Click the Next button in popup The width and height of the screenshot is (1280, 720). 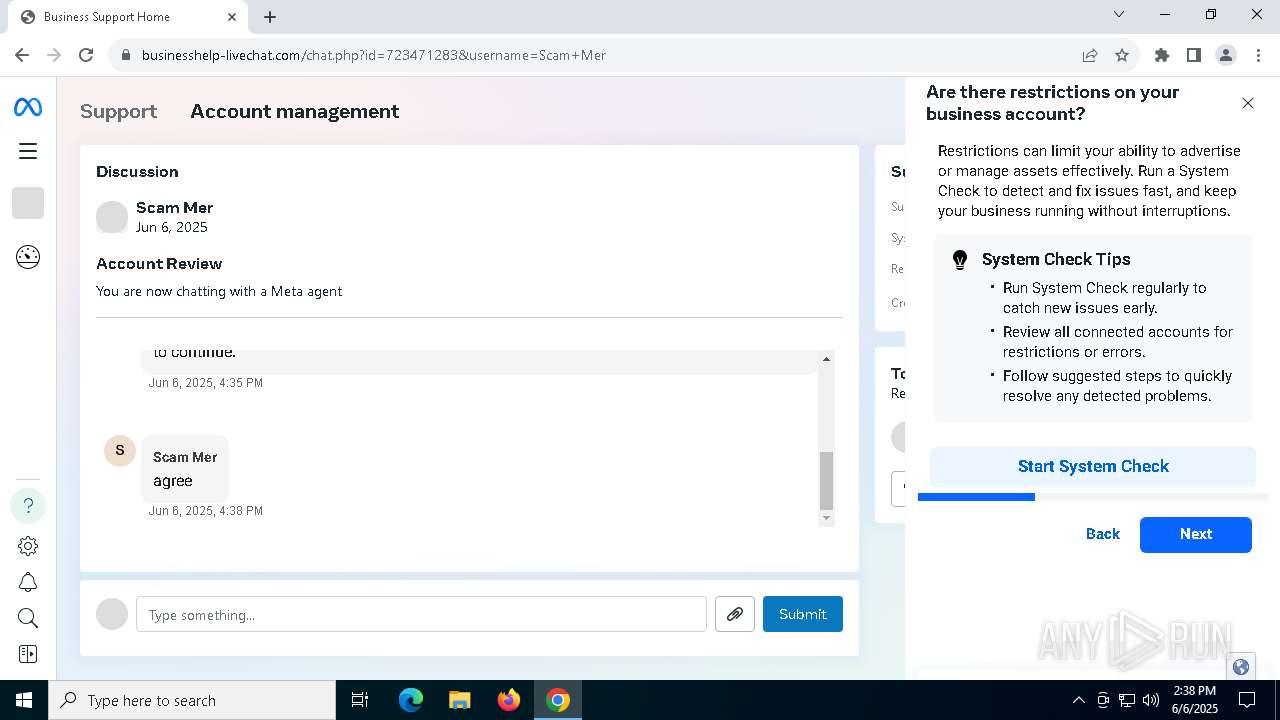1196,534
